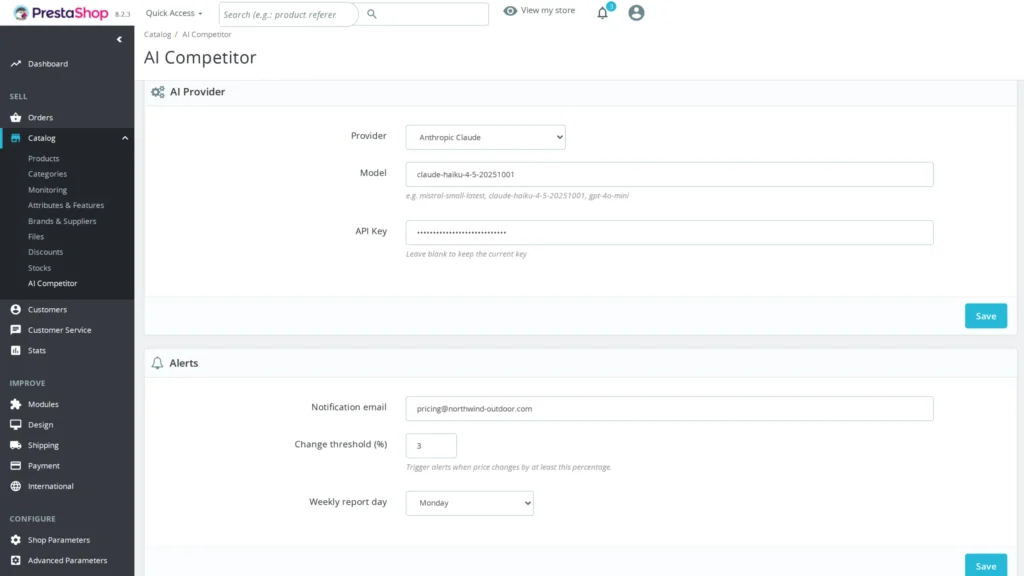Open International menu label

[50, 486]
